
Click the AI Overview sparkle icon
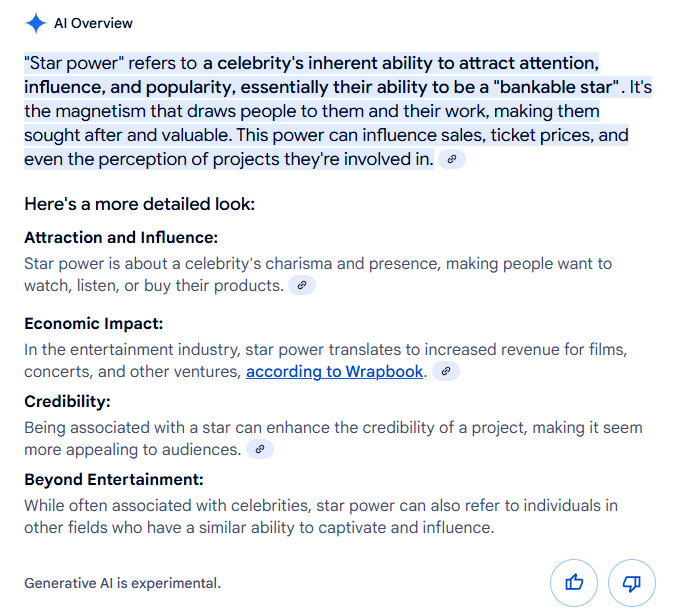tap(35, 23)
